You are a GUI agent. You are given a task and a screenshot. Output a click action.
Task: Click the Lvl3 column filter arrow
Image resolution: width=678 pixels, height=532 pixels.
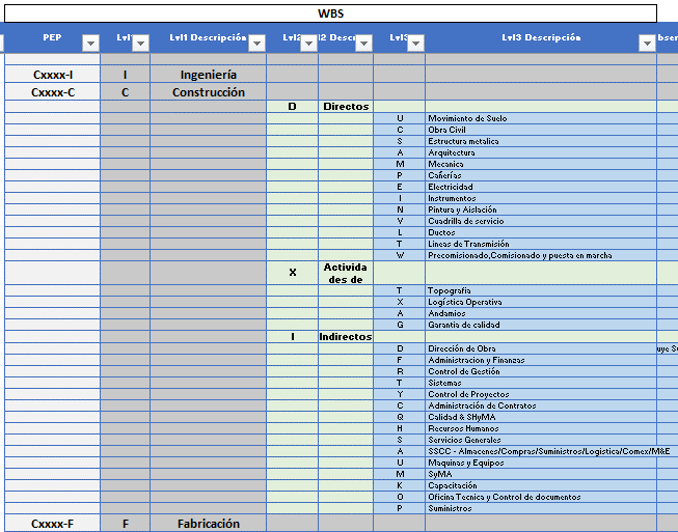tap(415, 42)
